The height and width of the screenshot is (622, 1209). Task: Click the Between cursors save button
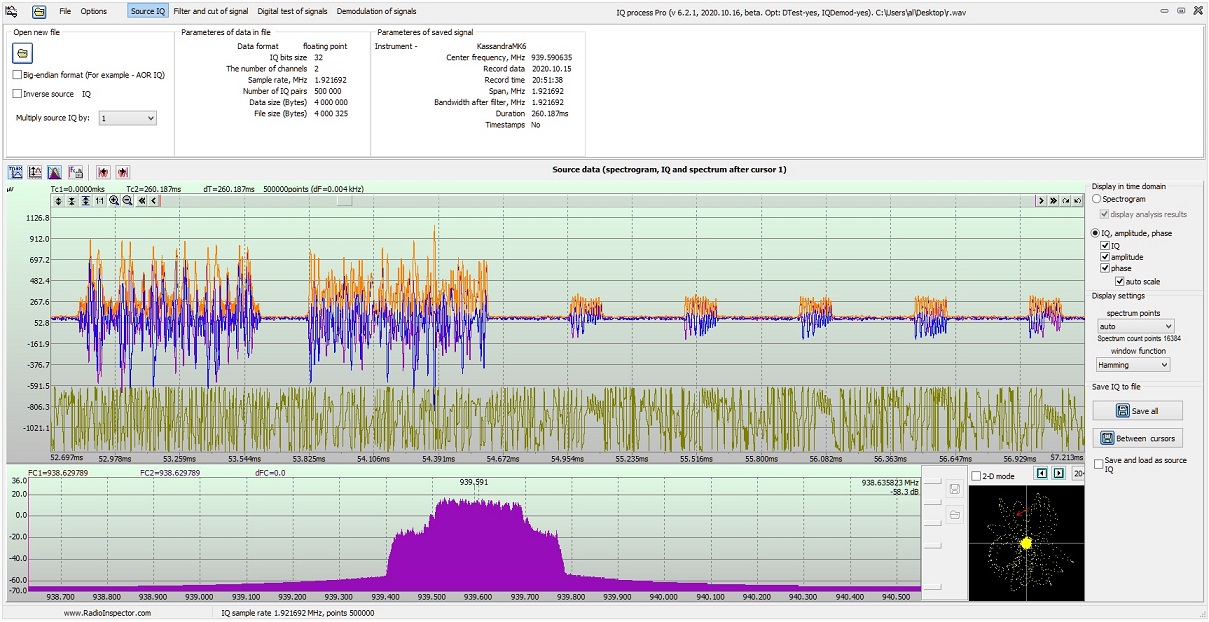pos(1137,438)
